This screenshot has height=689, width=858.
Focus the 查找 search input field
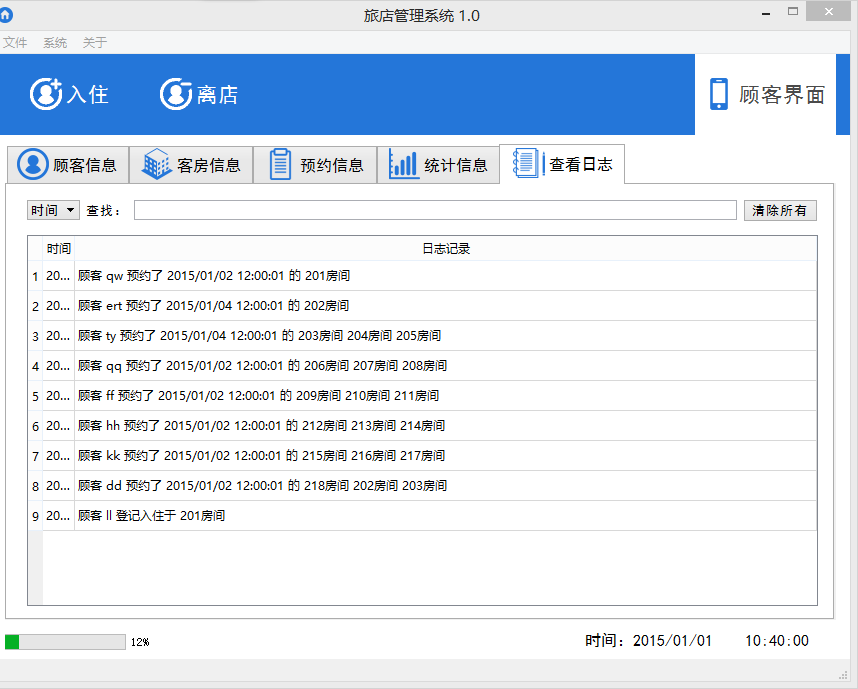pyautogui.click(x=435, y=210)
